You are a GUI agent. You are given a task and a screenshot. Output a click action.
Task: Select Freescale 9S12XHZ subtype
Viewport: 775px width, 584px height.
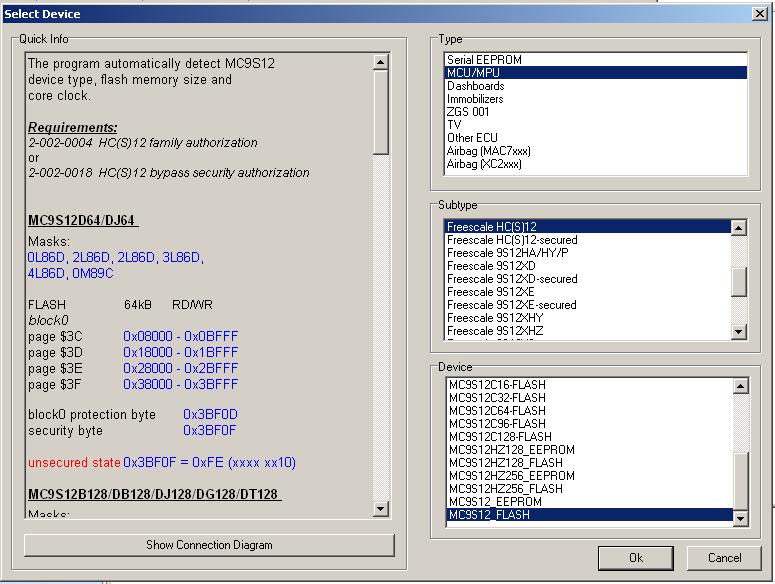[588, 331]
